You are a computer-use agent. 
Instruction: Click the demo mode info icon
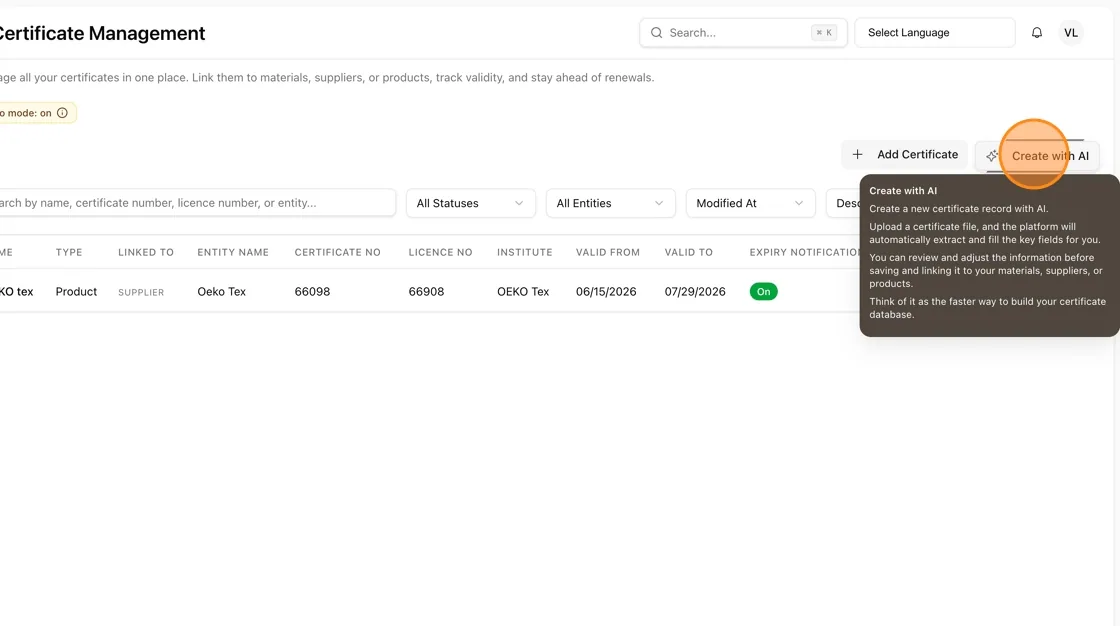pos(62,113)
